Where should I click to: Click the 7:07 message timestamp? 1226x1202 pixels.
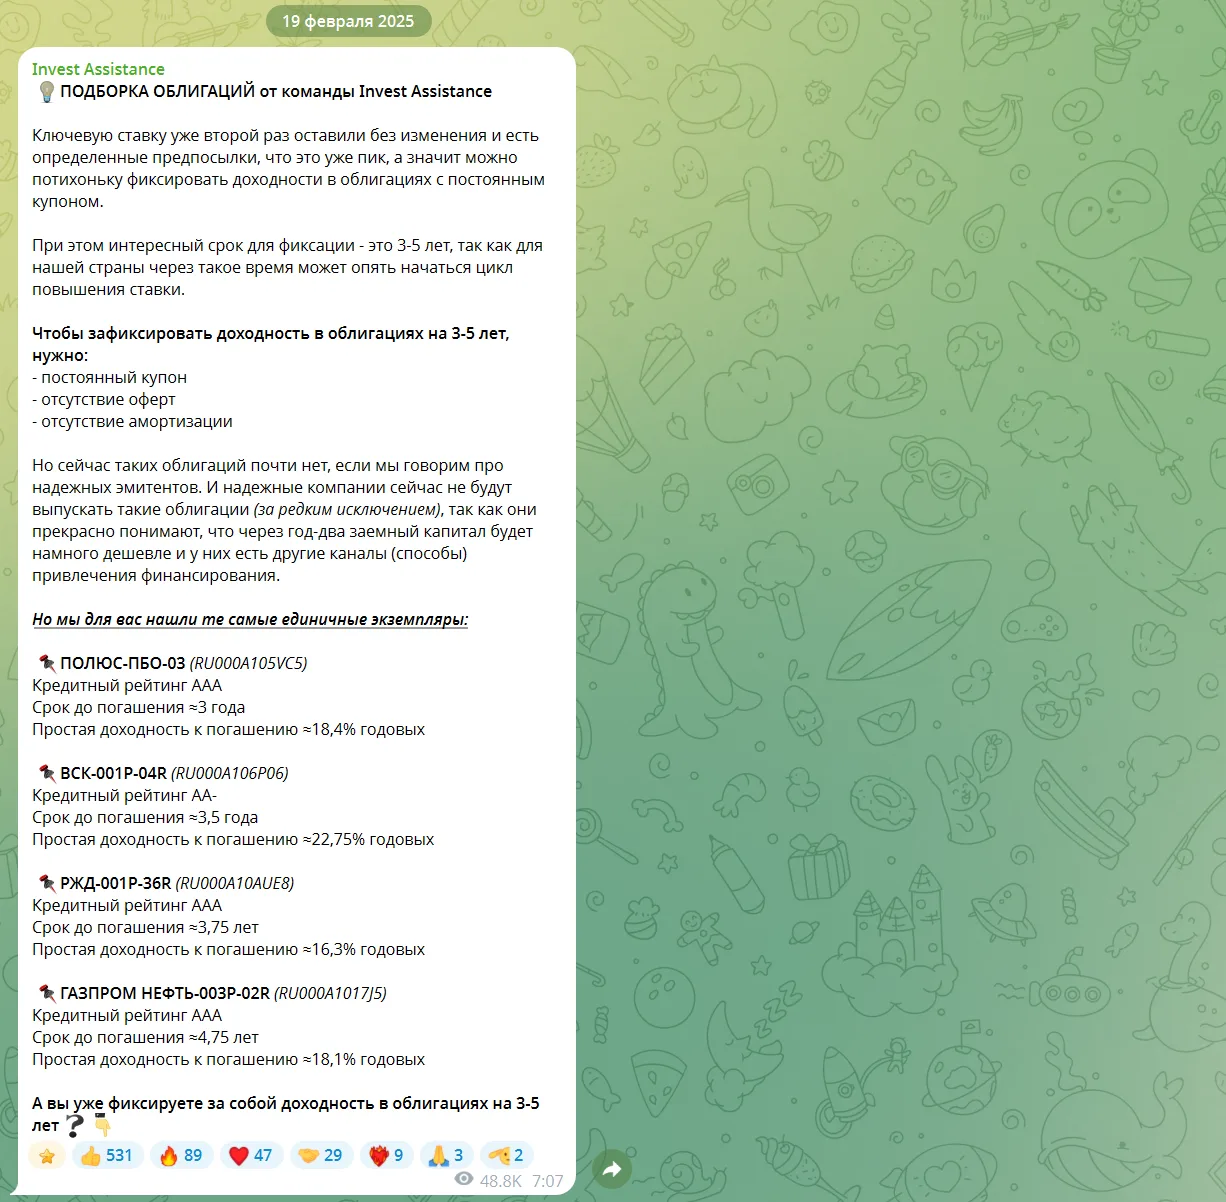(x=548, y=1181)
